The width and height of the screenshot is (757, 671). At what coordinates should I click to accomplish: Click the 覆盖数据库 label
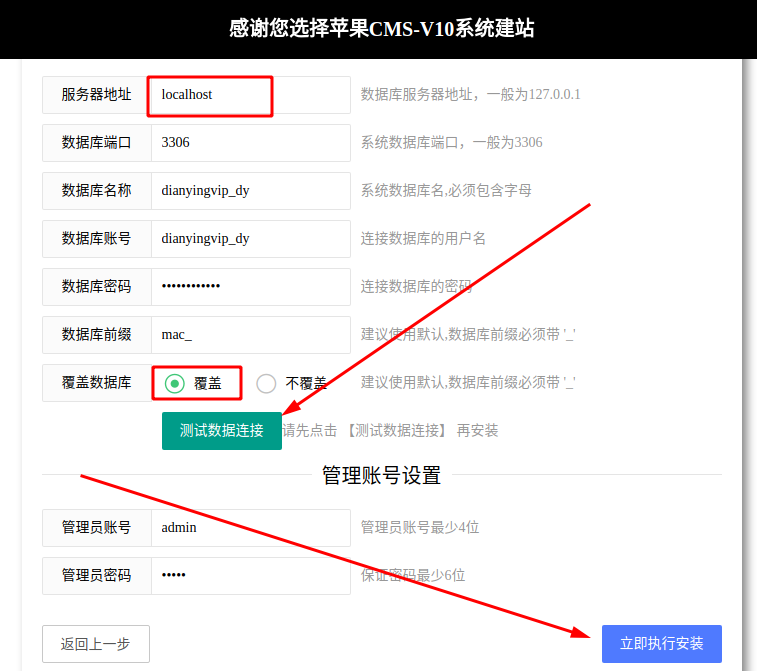coord(97,383)
